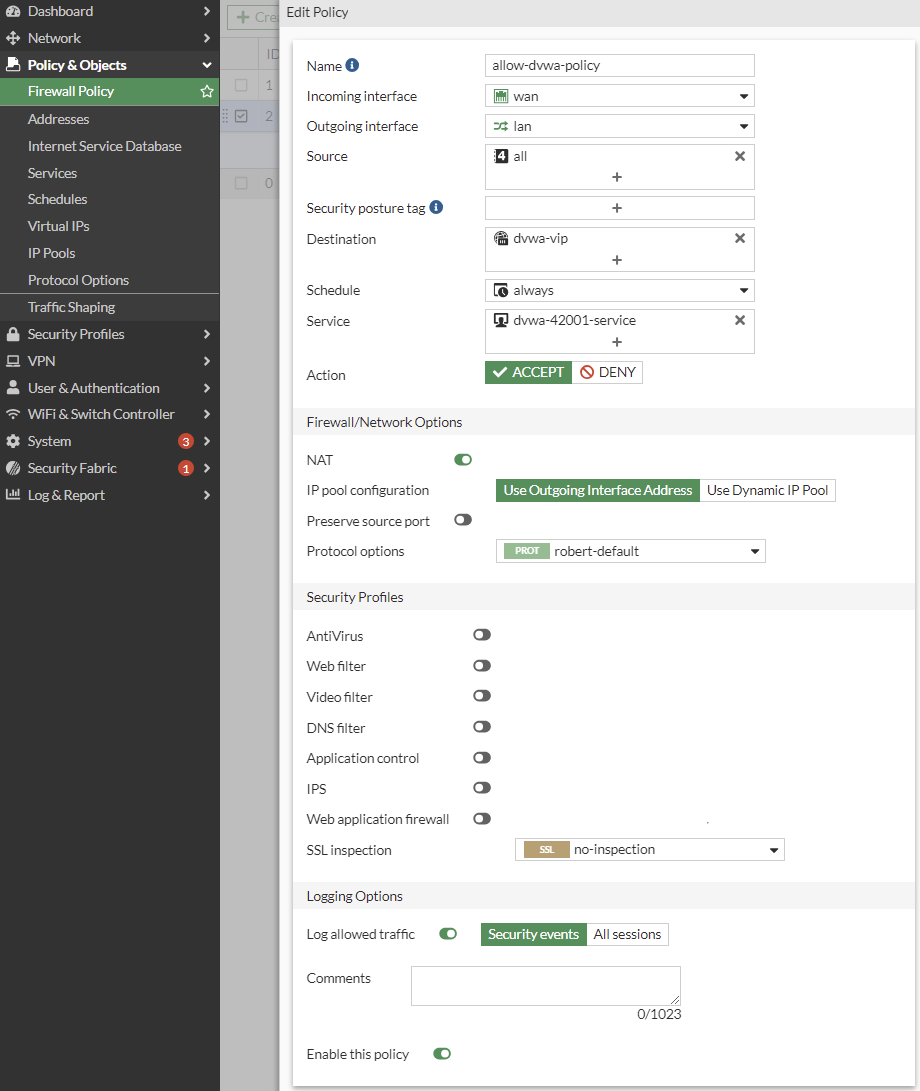Remove dvwa-42001-service from Service
920x1091 pixels.
[x=740, y=321]
